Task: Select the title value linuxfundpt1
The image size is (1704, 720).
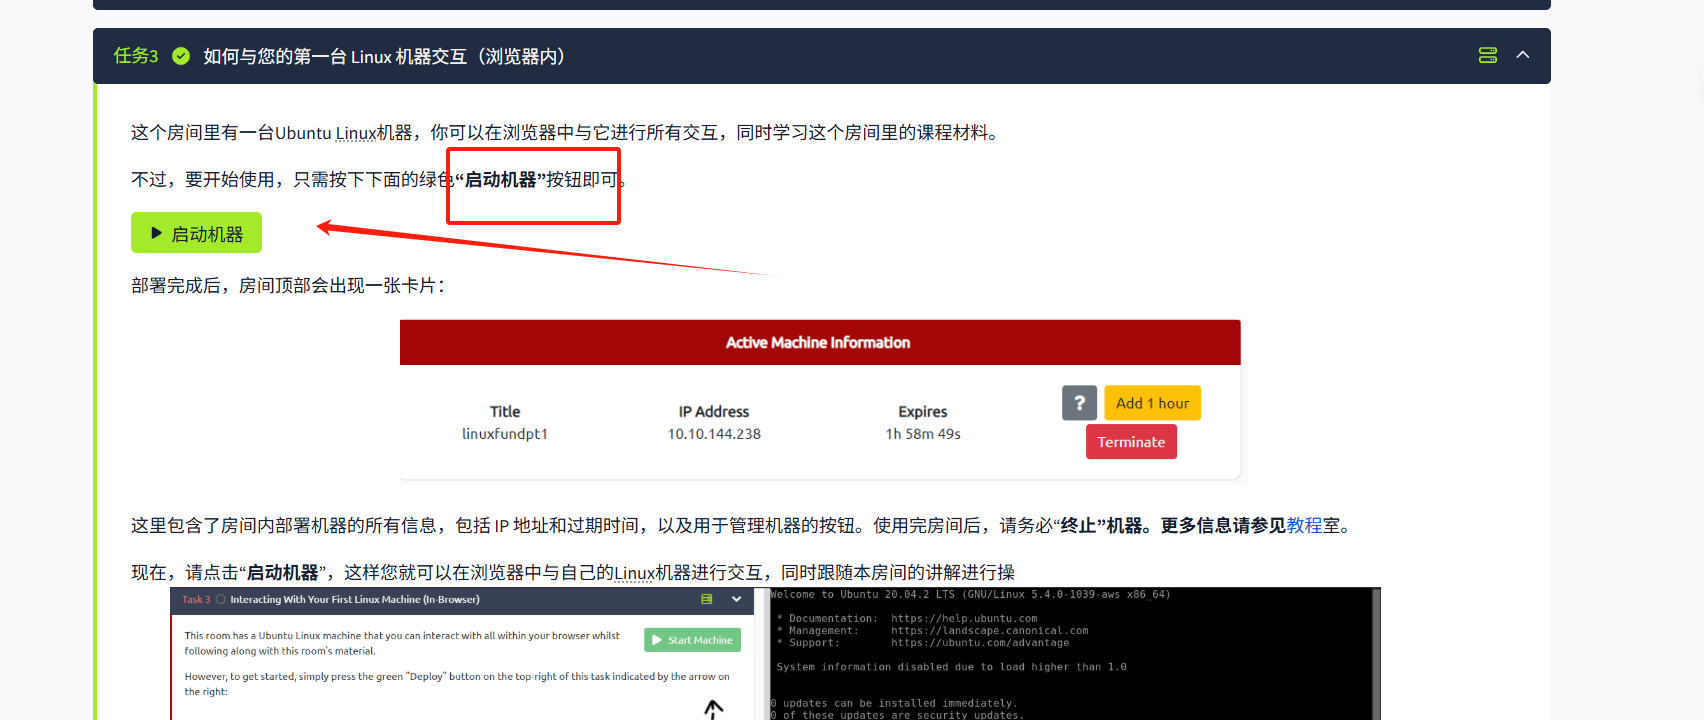Action: pyautogui.click(x=505, y=434)
